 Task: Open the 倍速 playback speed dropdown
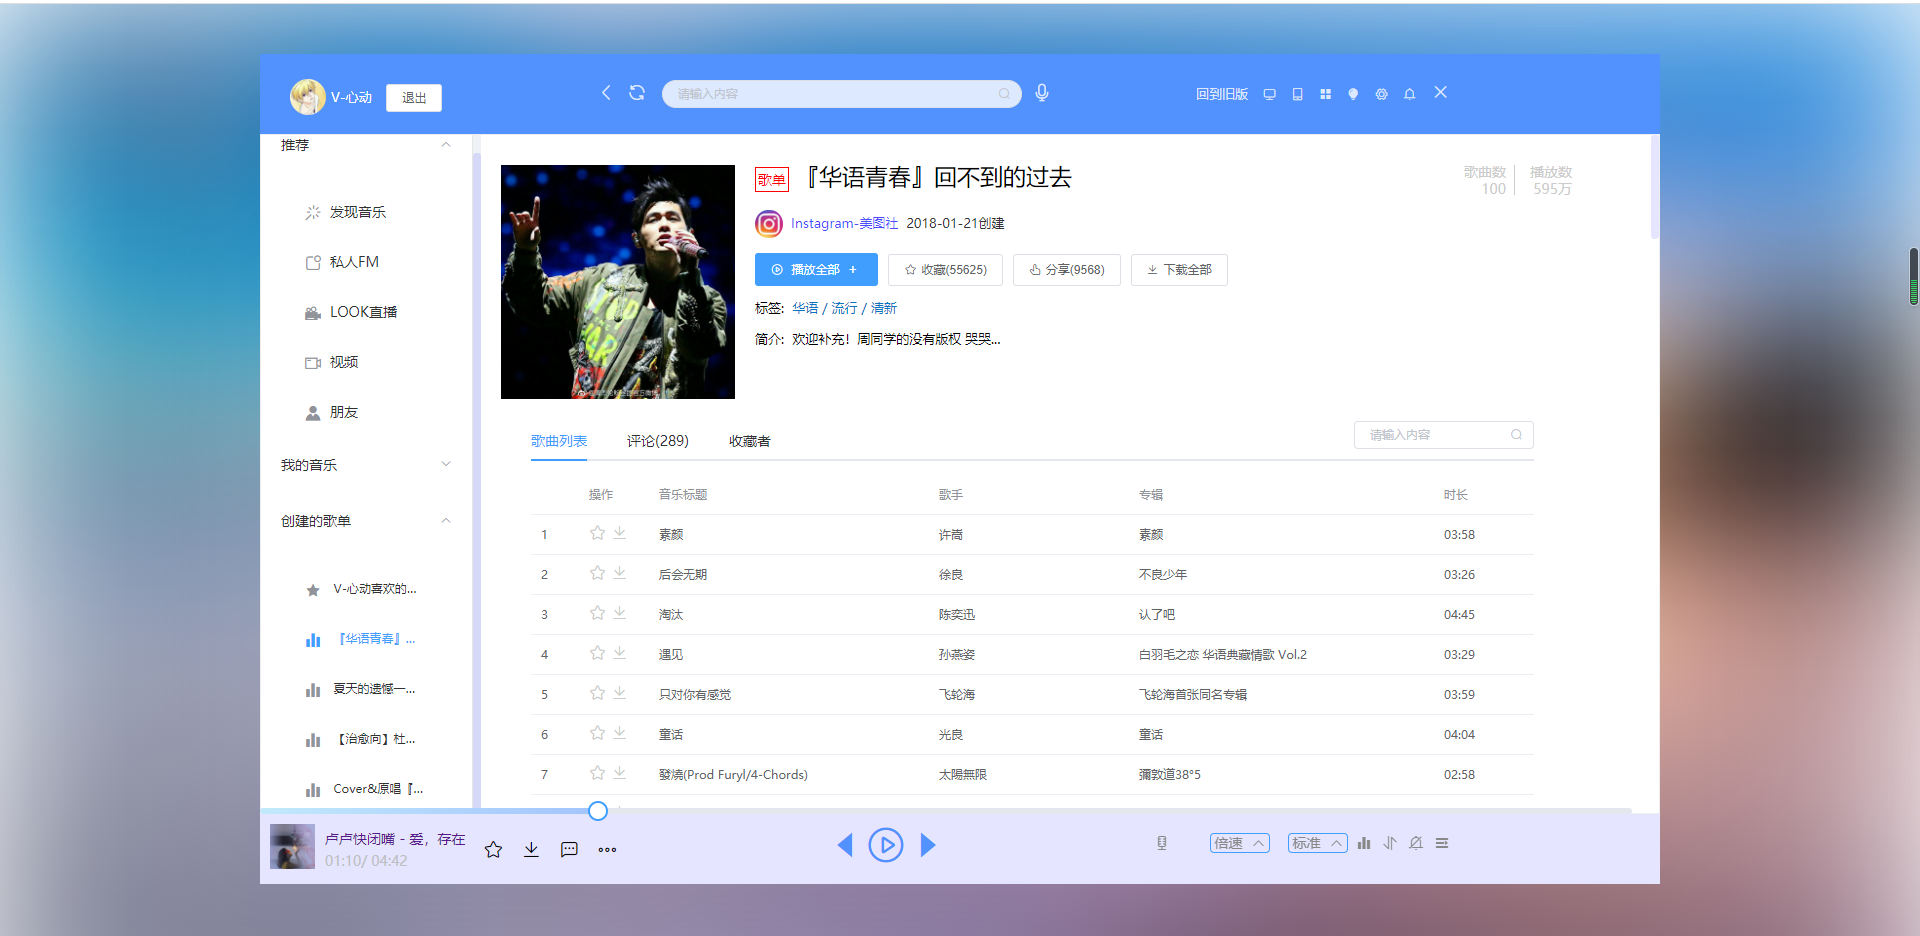point(1240,843)
